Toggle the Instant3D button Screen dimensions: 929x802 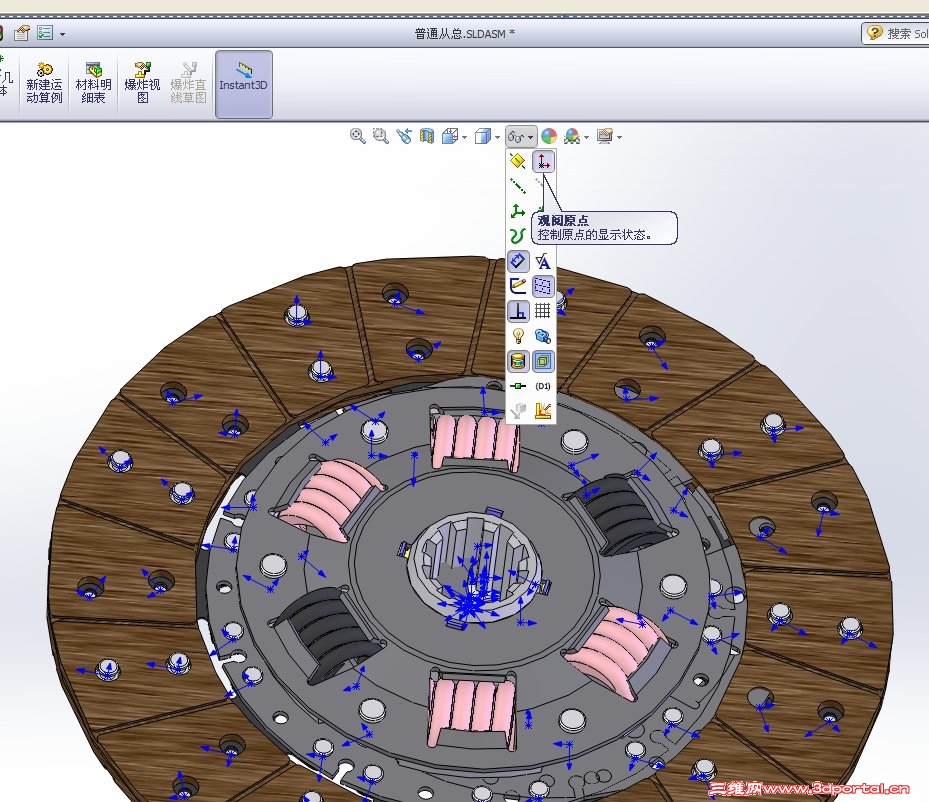pyautogui.click(x=244, y=84)
